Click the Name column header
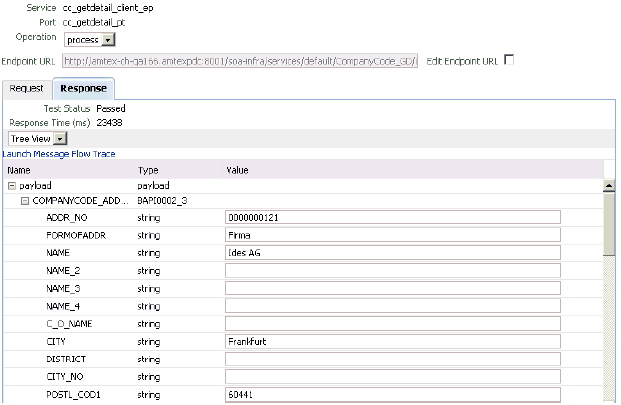The width and height of the screenshot is (621, 405). pyautogui.click(x=19, y=170)
